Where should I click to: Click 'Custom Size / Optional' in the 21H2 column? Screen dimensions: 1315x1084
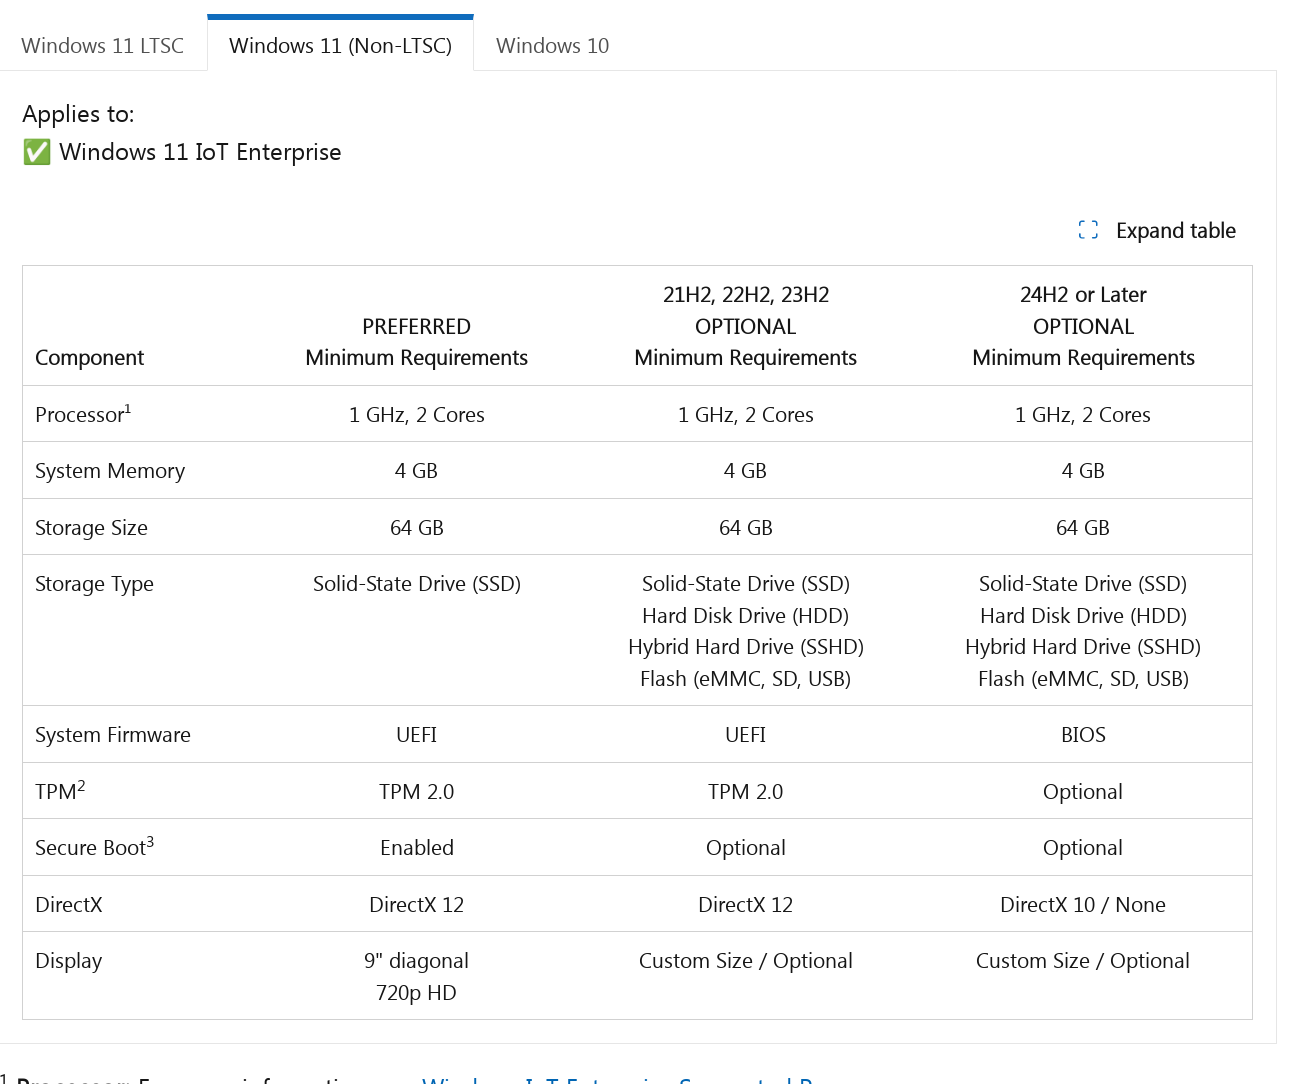click(746, 961)
